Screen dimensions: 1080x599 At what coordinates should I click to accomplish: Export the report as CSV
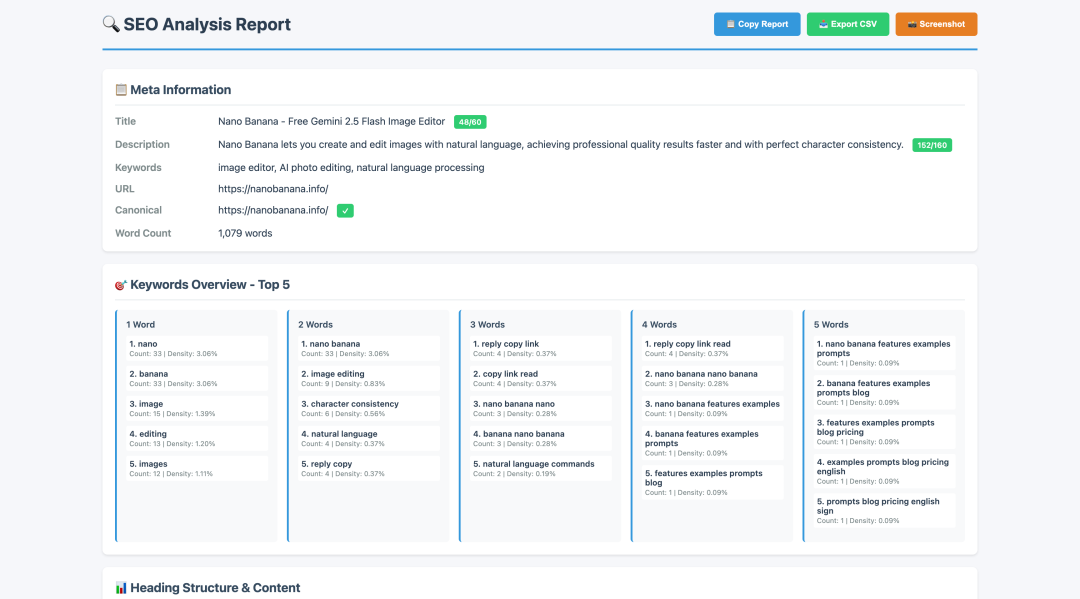(848, 24)
